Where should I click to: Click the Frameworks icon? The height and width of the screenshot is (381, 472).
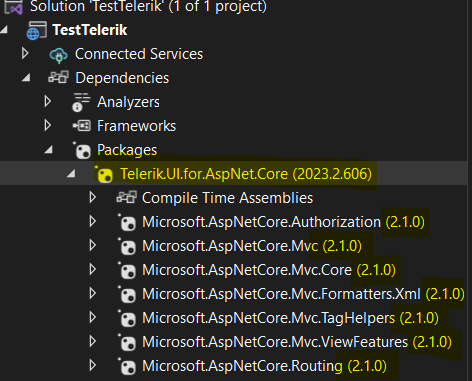click(x=82, y=126)
